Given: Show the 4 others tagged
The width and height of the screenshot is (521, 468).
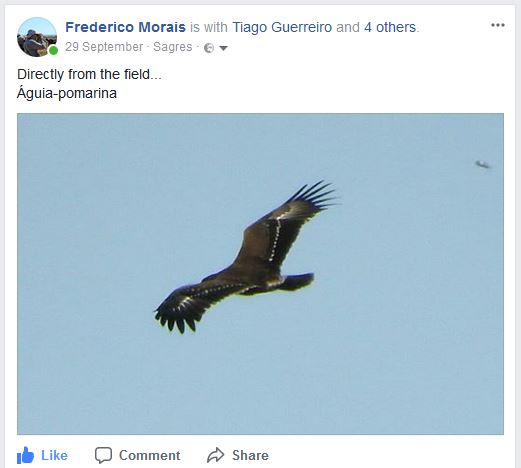Looking at the screenshot, I should [x=390, y=27].
